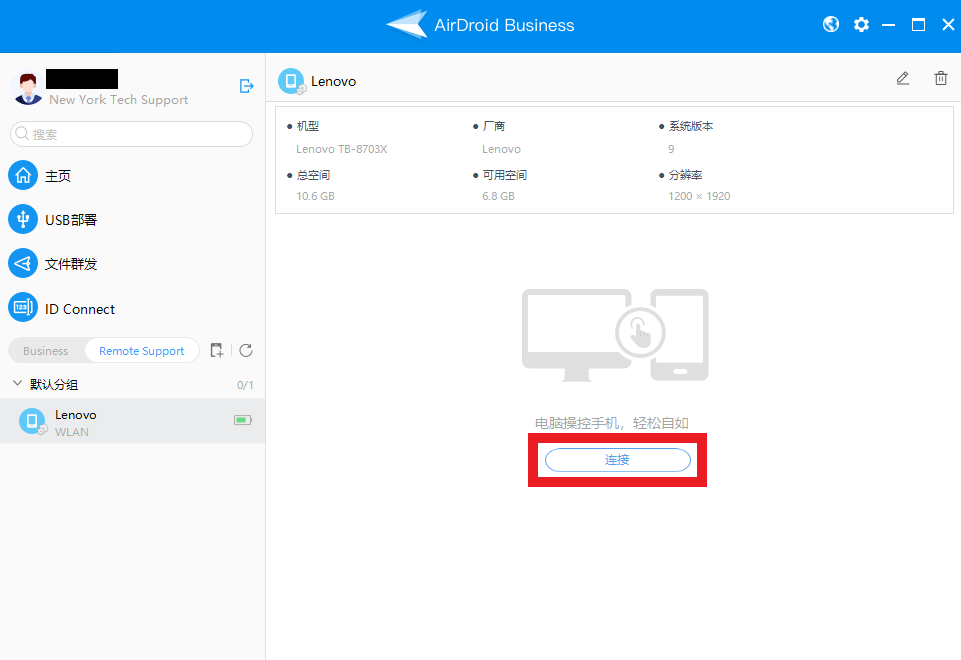Minimize the AirDroid Business window
This screenshot has width=961, height=660.
889,25
